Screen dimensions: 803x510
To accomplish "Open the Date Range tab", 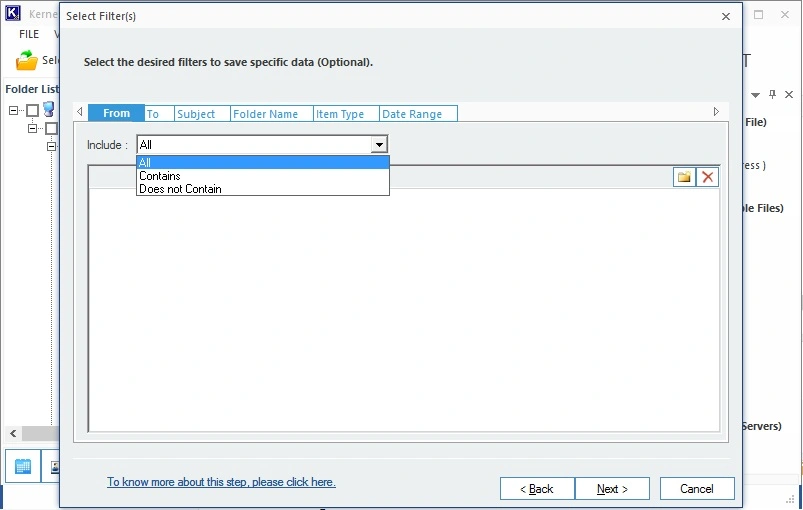I will click(x=411, y=114).
